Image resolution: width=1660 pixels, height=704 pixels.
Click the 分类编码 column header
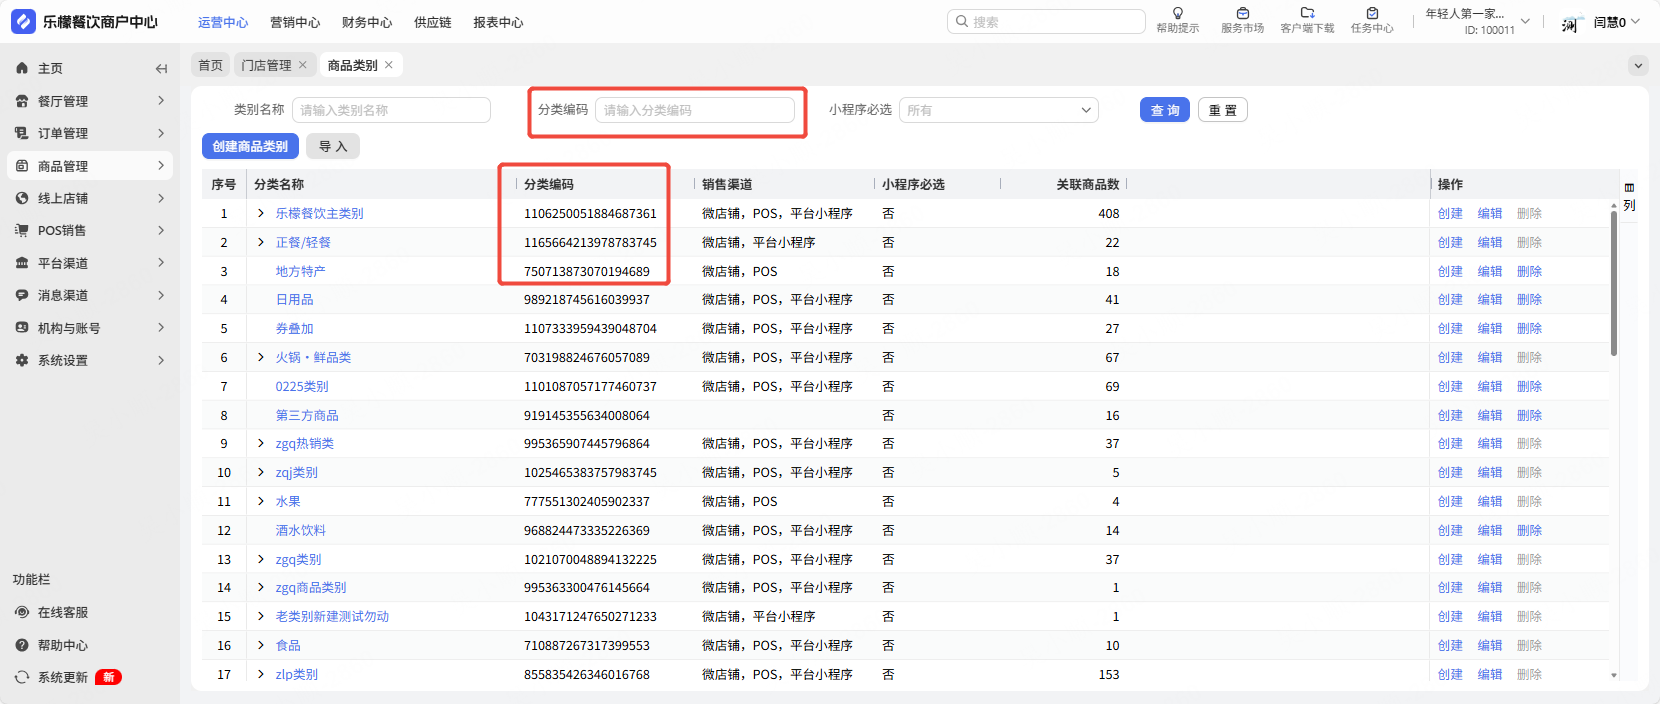549,184
